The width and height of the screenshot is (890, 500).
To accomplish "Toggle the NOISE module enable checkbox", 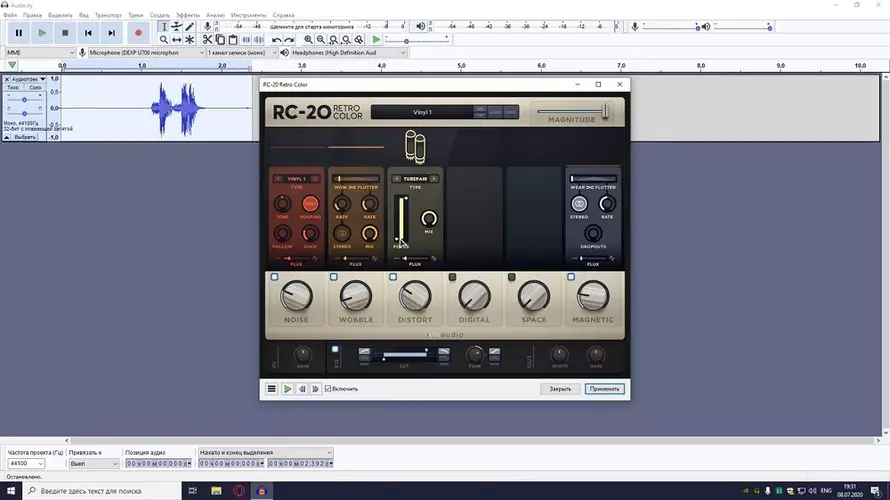I will point(275,277).
